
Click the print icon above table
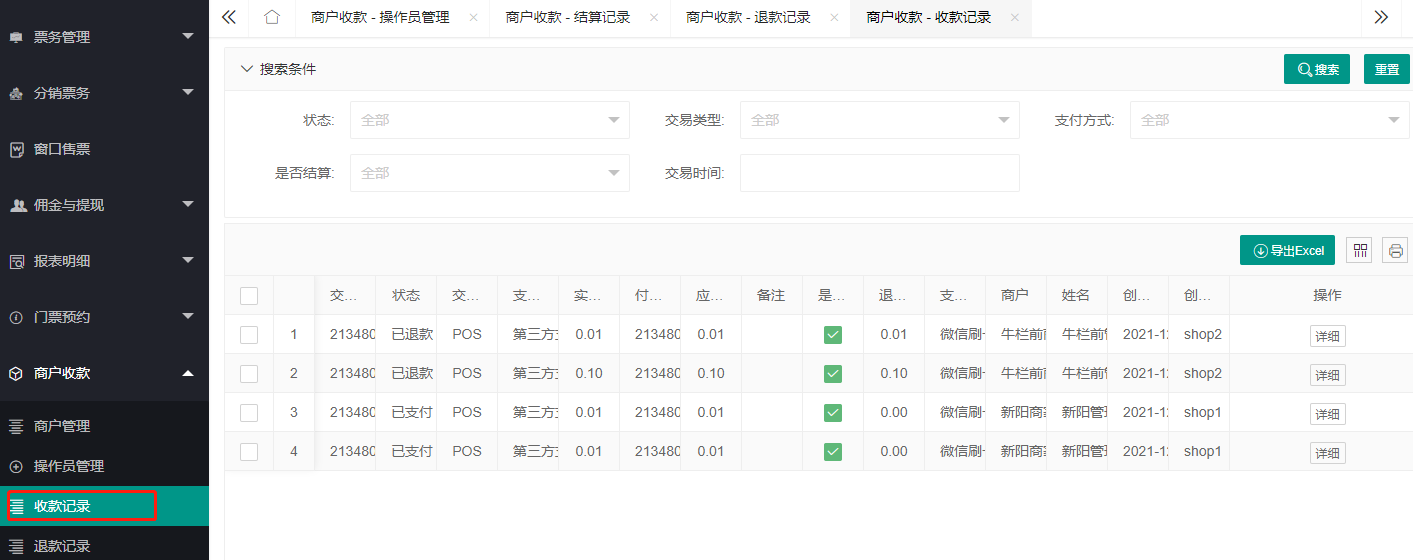pos(1395,250)
